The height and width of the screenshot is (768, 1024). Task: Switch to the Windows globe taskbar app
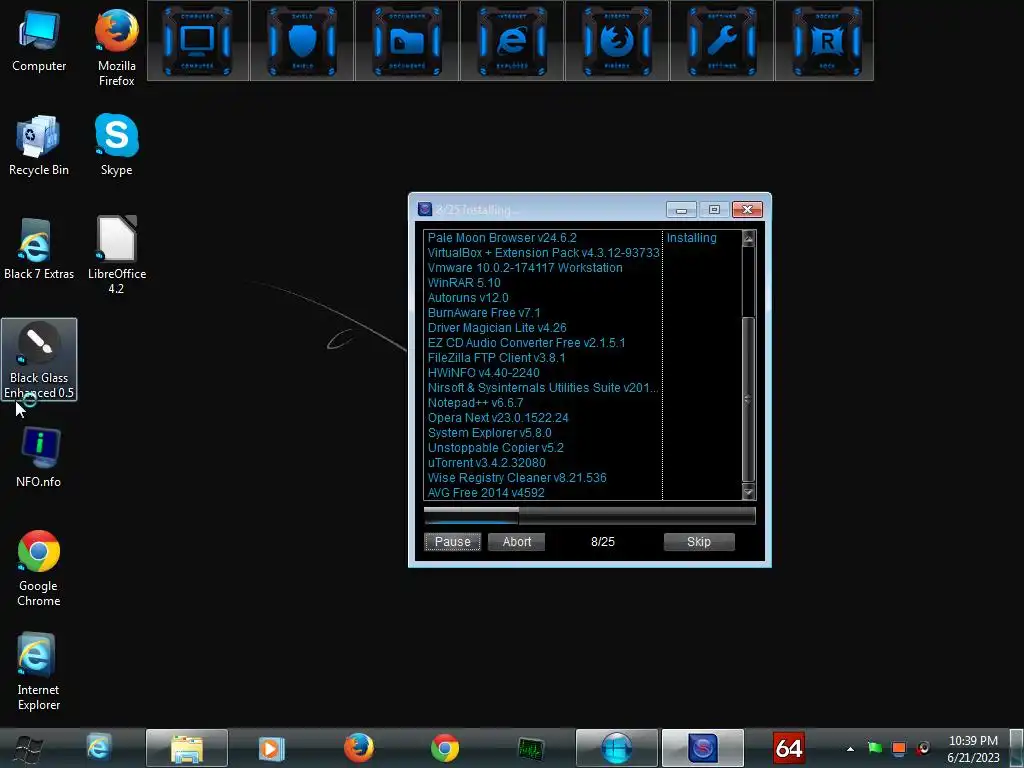click(x=616, y=748)
